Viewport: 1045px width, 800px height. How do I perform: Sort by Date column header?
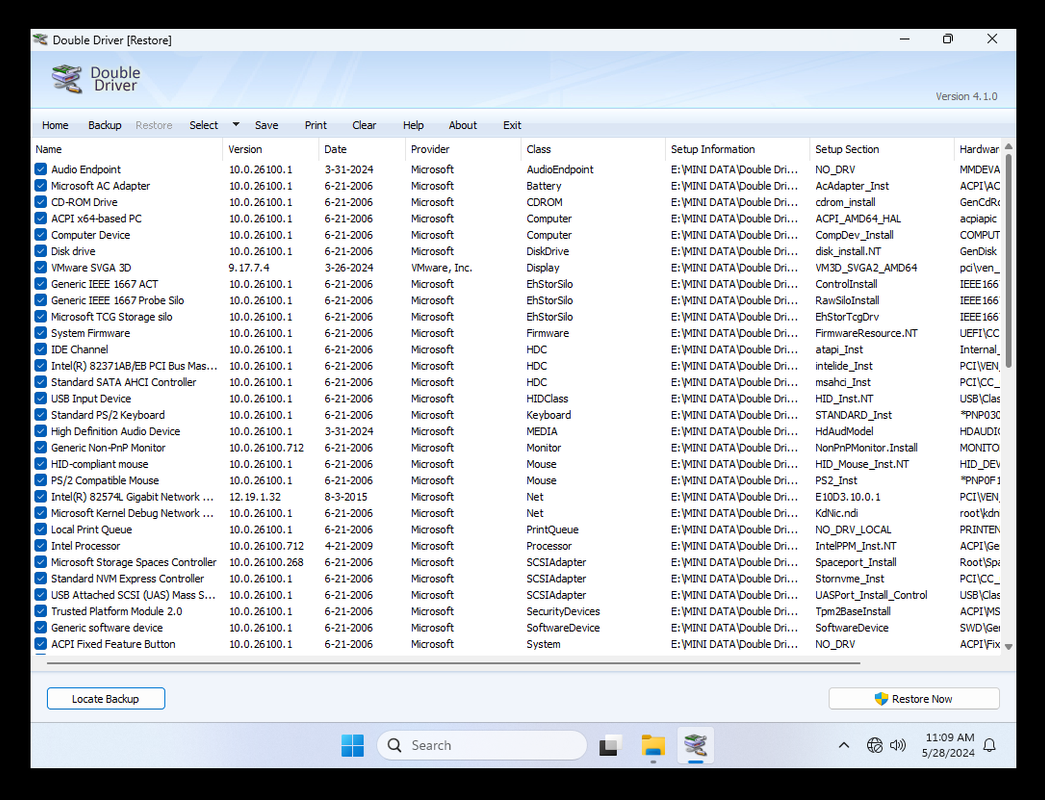coord(362,149)
